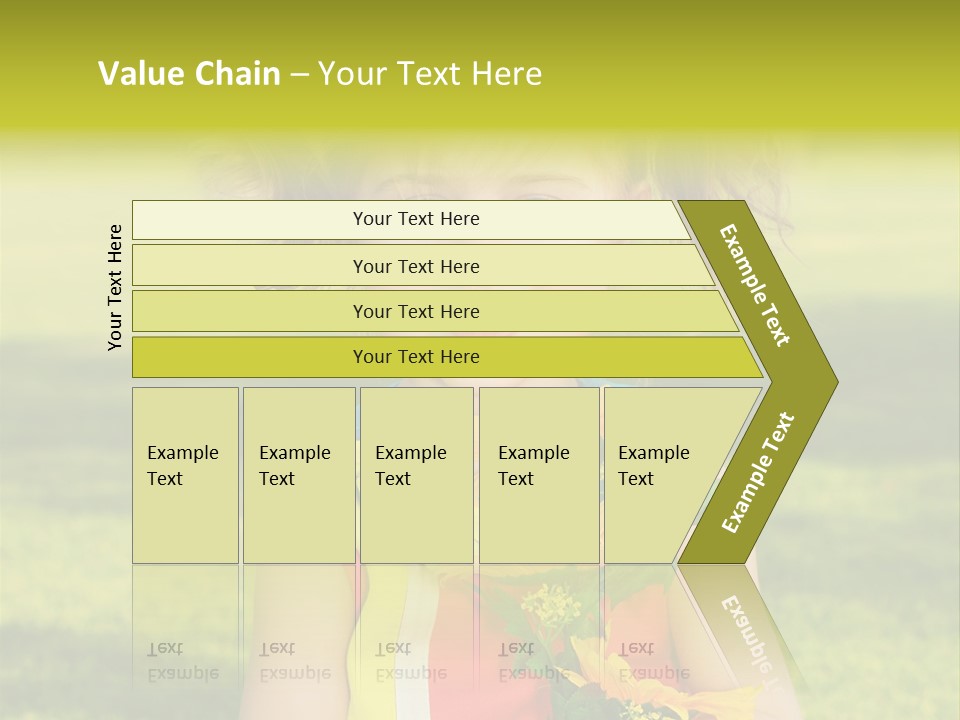The image size is (960, 720).
Task: Select the third 'Your Text Here' bar
Action: click(x=435, y=311)
